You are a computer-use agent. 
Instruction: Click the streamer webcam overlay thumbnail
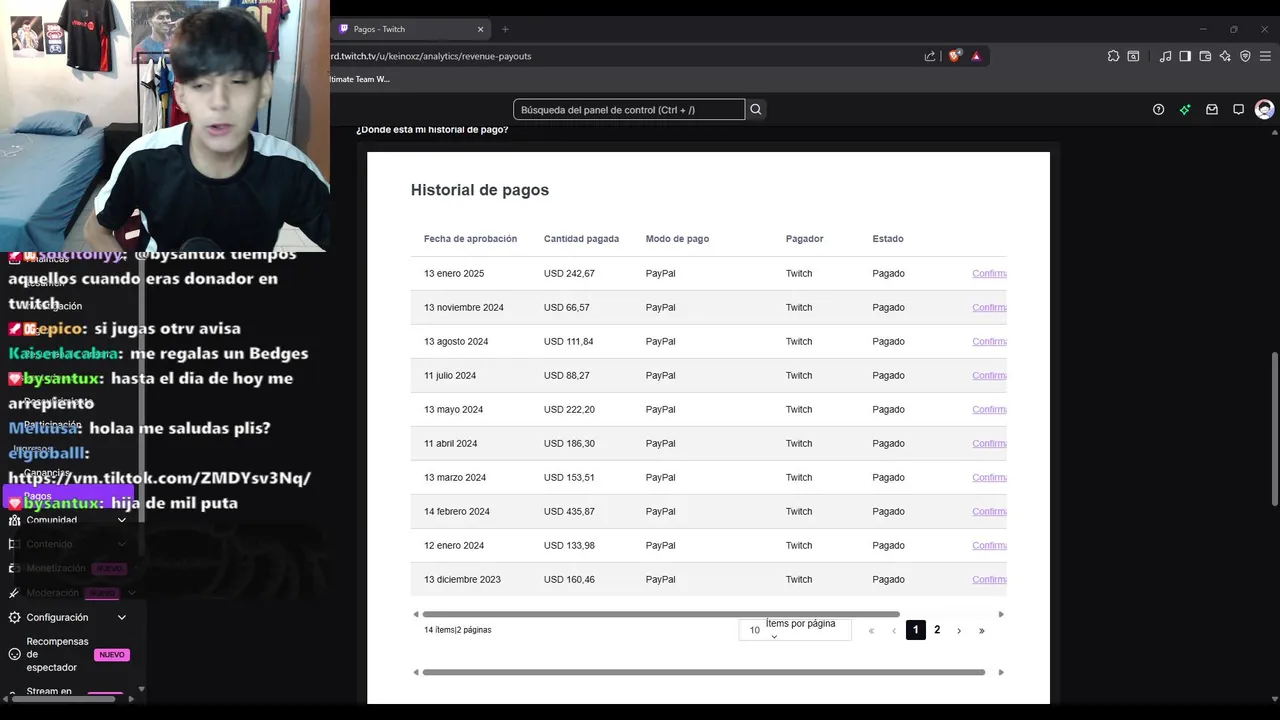click(x=165, y=125)
